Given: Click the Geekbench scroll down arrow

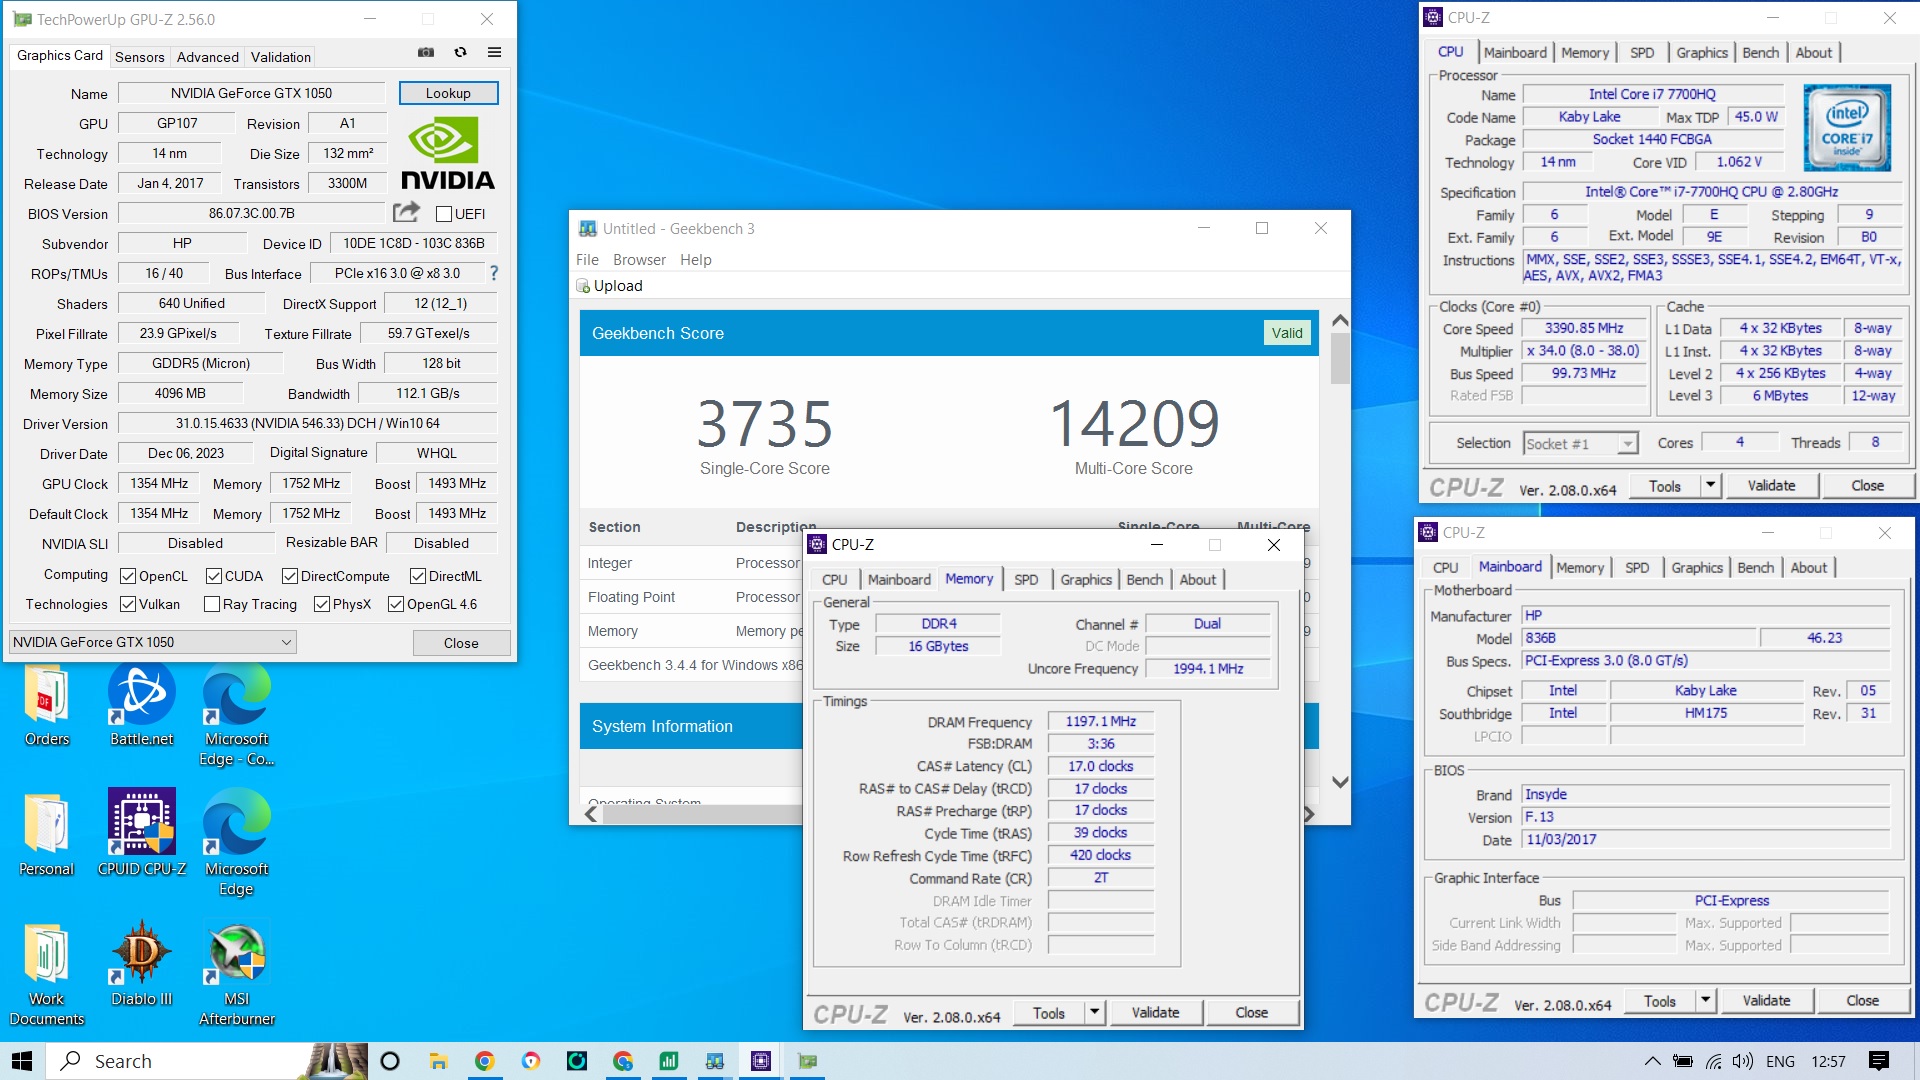Looking at the screenshot, I should tap(1340, 783).
